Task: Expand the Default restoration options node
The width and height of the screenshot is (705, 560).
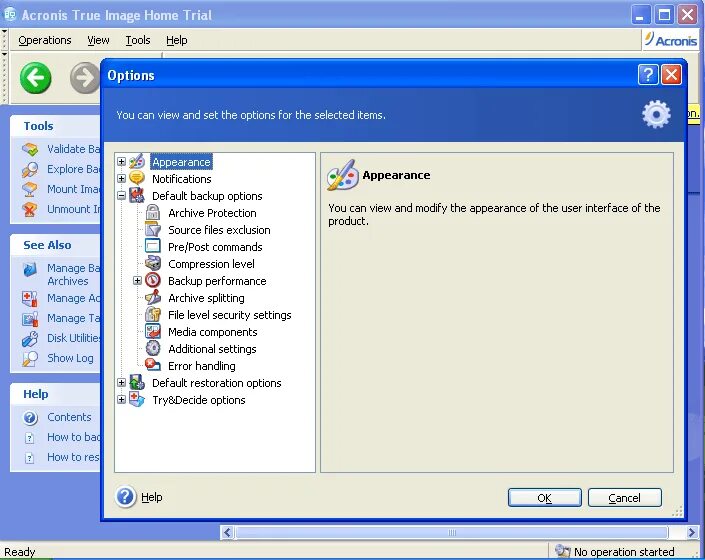Action: tap(121, 382)
